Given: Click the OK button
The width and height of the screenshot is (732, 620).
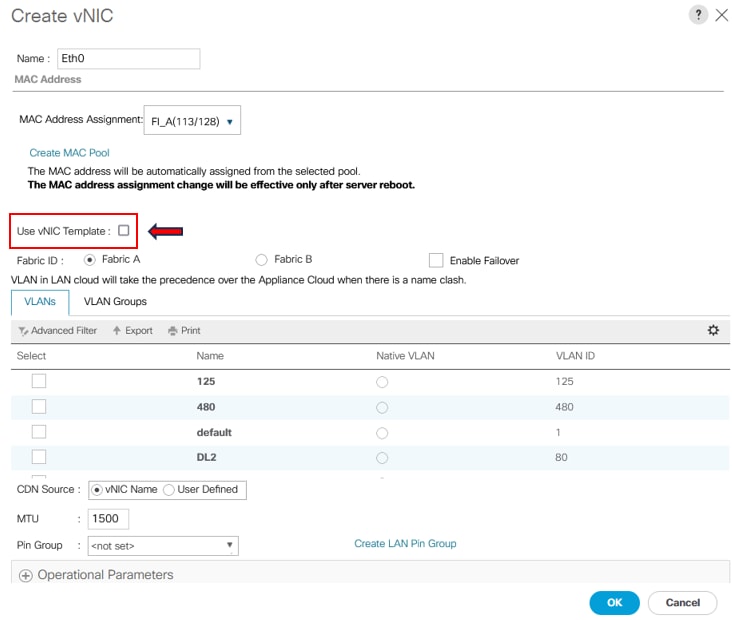Looking at the screenshot, I should (614, 603).
